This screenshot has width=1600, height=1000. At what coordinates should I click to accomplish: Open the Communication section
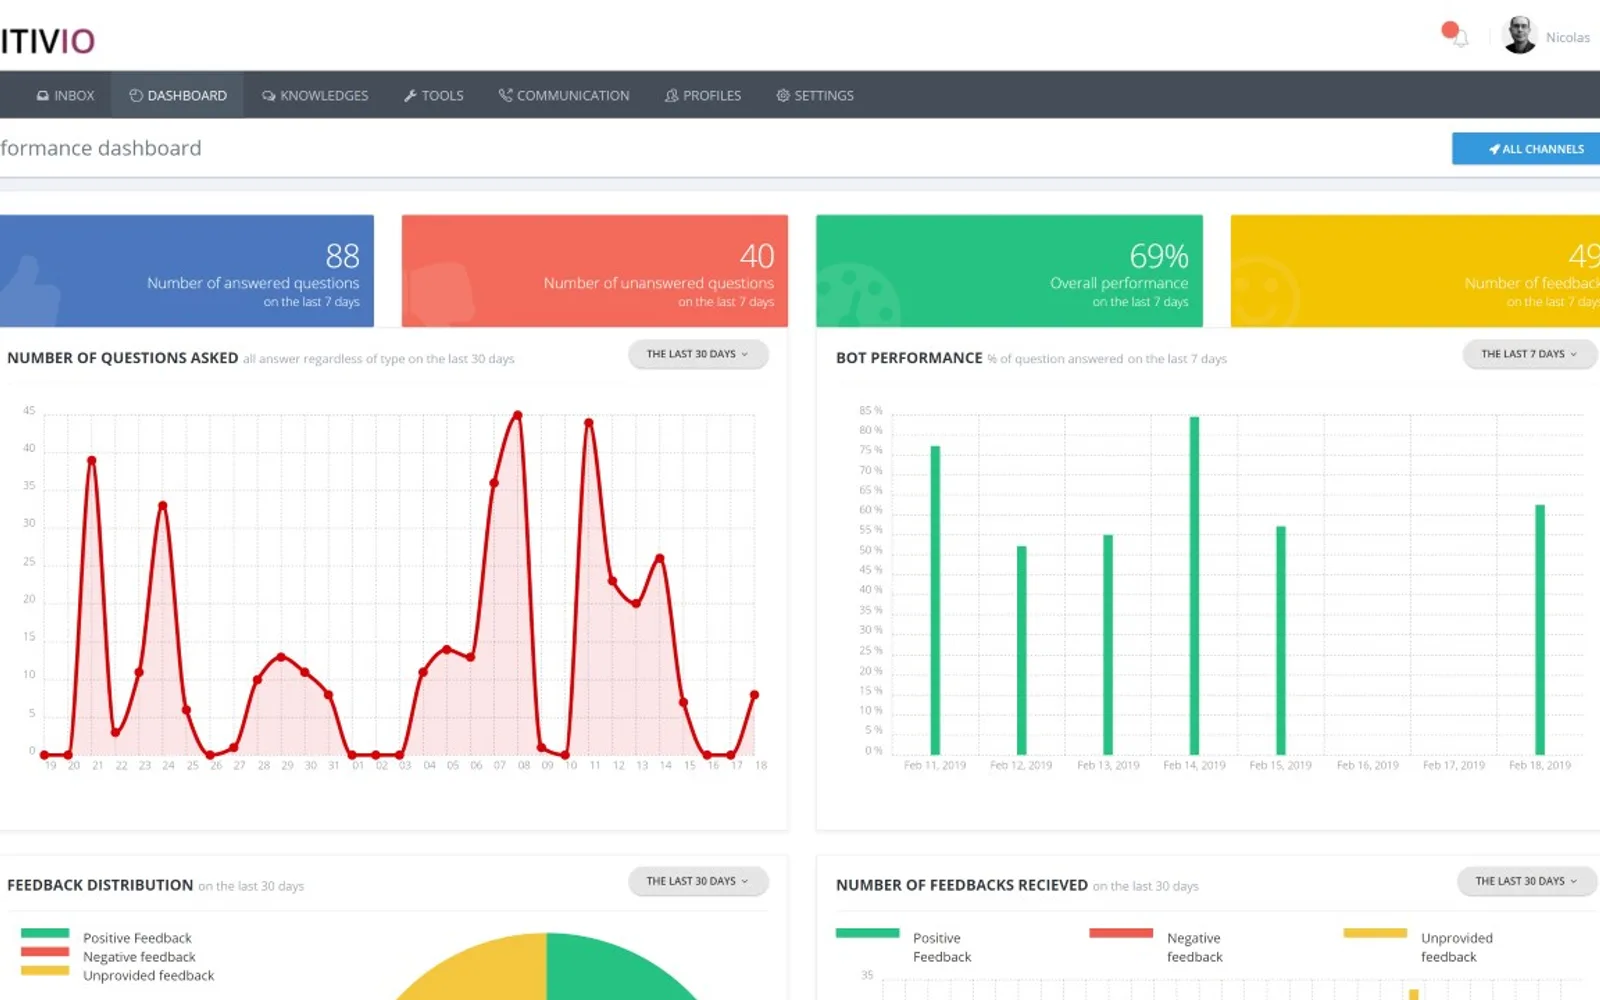(x=564, y=95)
